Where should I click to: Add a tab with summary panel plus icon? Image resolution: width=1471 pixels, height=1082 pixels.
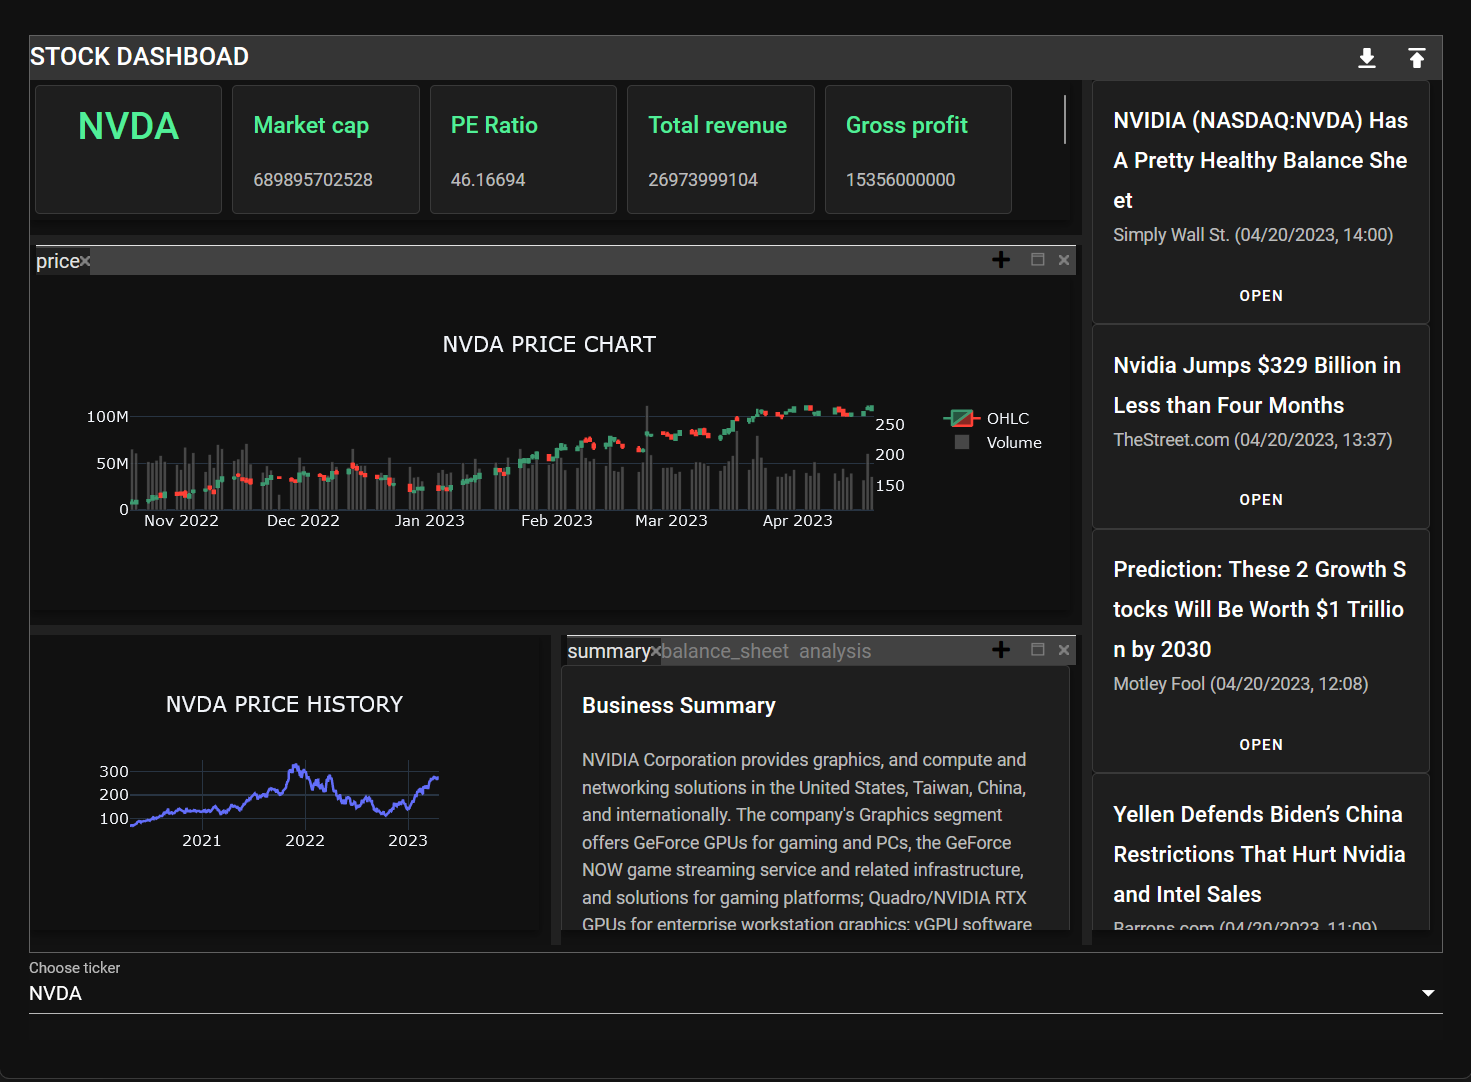pyautogui.click(x=1001, y=650)
